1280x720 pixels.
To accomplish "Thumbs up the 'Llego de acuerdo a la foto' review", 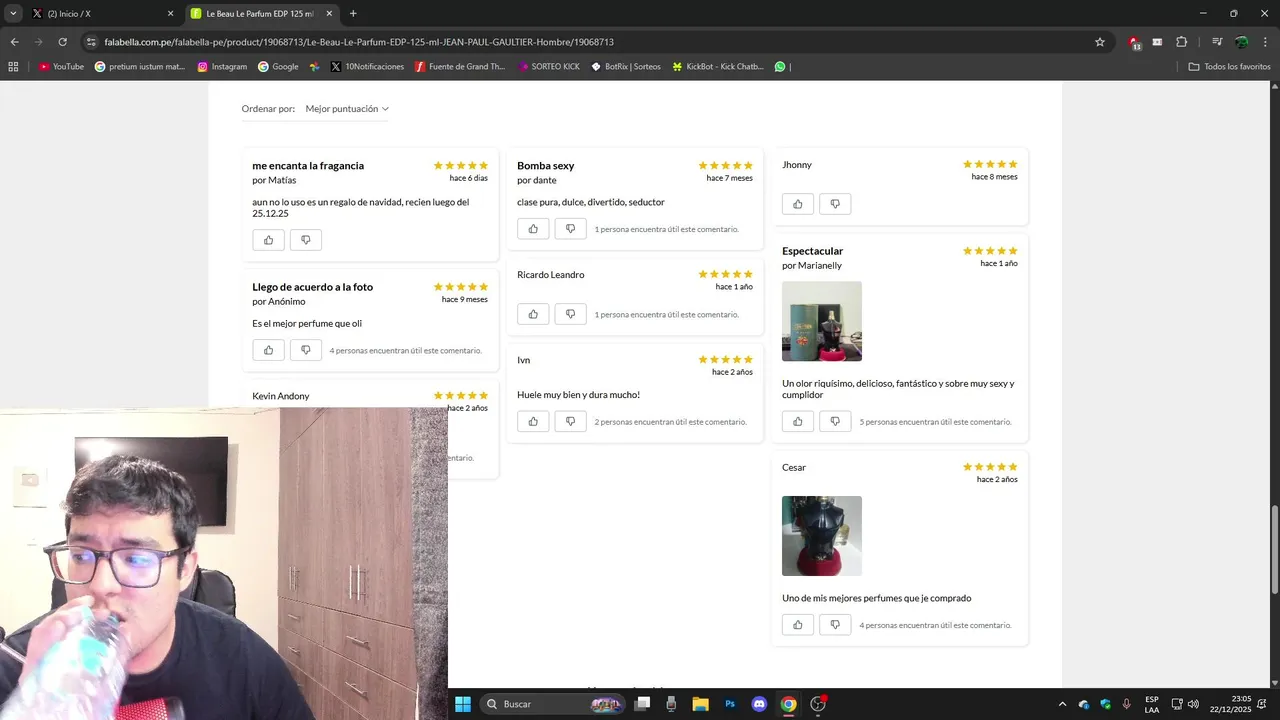I will tap(268, 350).
